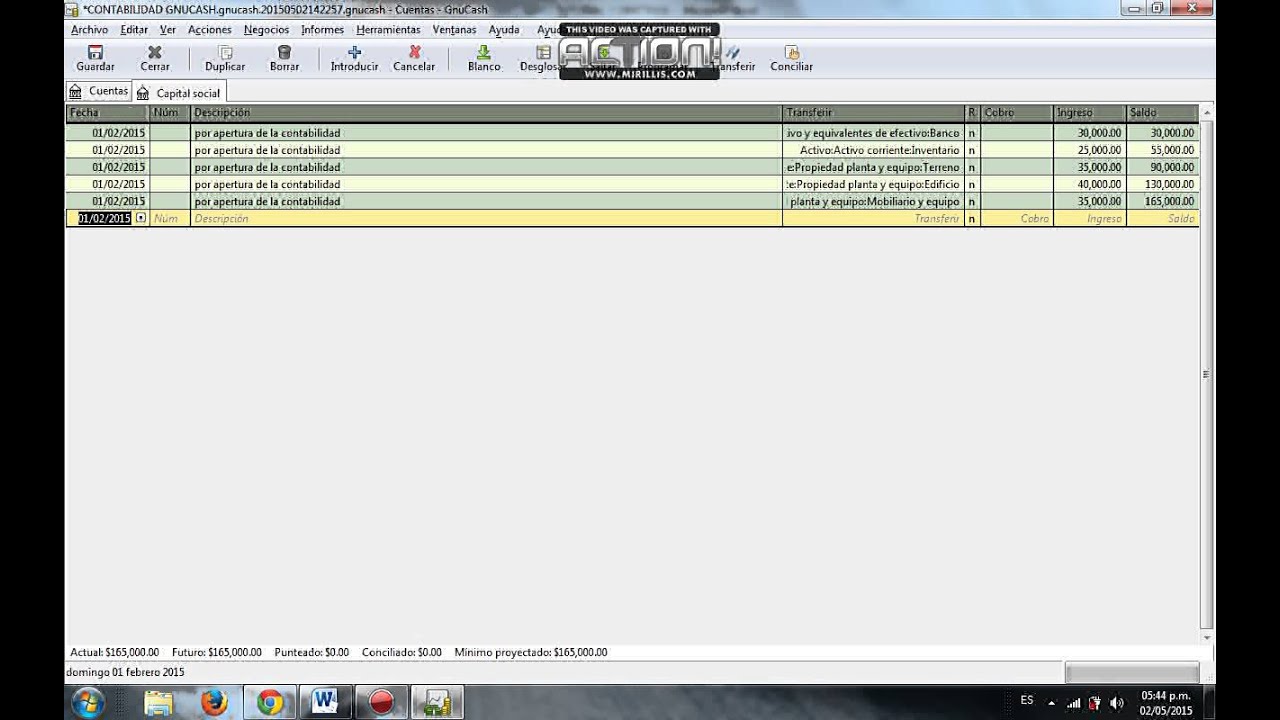
Task: Open the Informes menu
Action: pos(322,30)
